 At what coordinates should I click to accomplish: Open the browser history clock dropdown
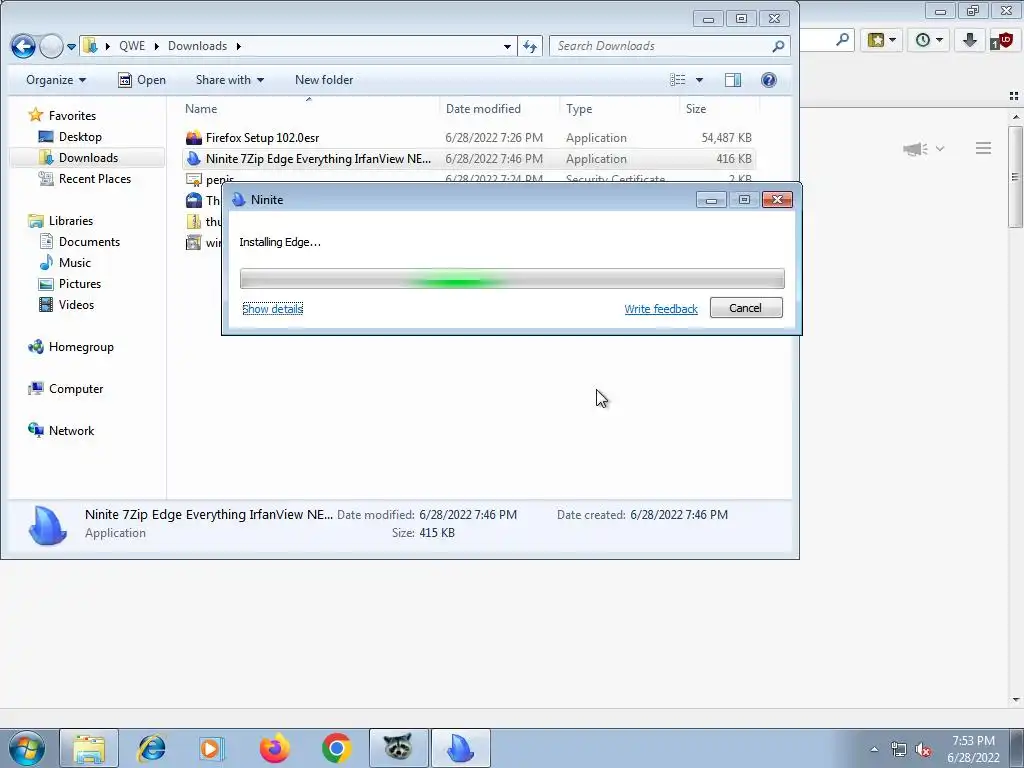pyautogui.click(x=929, y=40)
